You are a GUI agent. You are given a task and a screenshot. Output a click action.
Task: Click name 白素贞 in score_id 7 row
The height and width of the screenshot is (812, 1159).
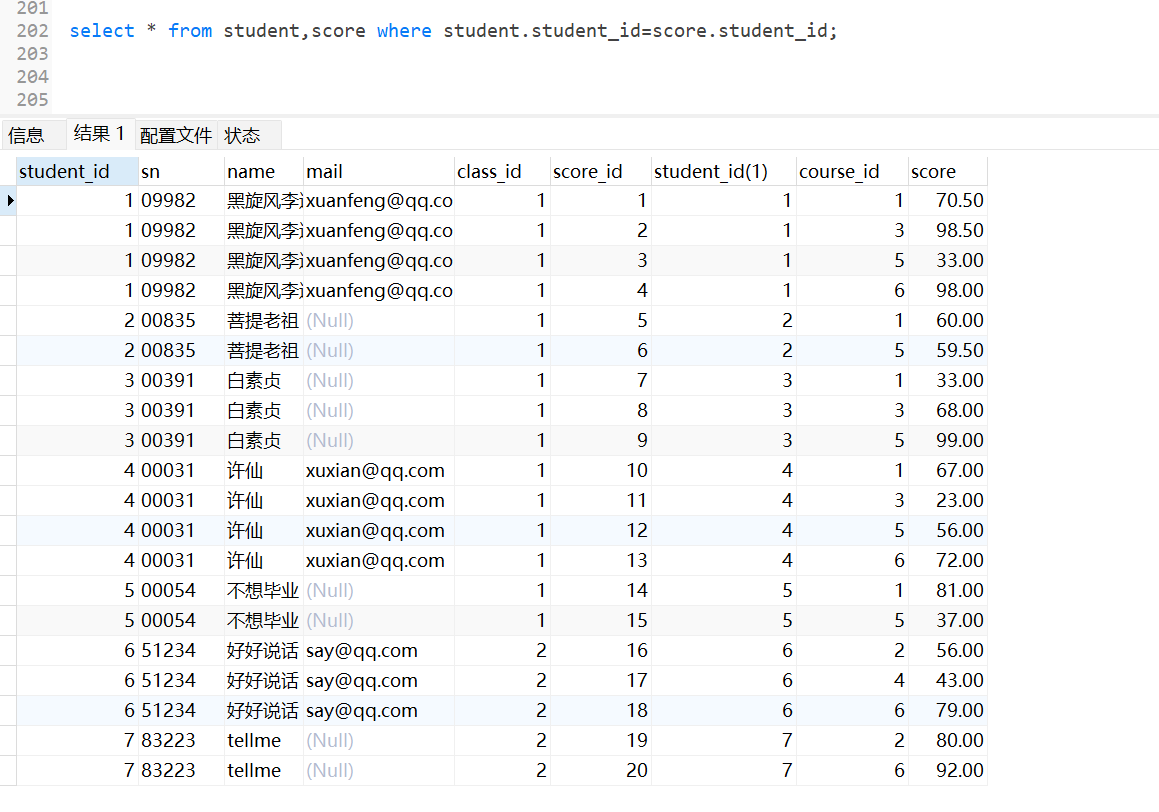263,380
